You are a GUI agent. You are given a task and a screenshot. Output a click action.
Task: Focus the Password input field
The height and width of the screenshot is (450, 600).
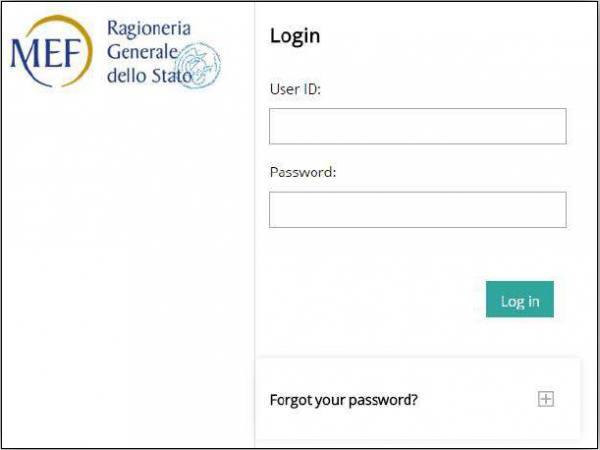click(417, 210)
